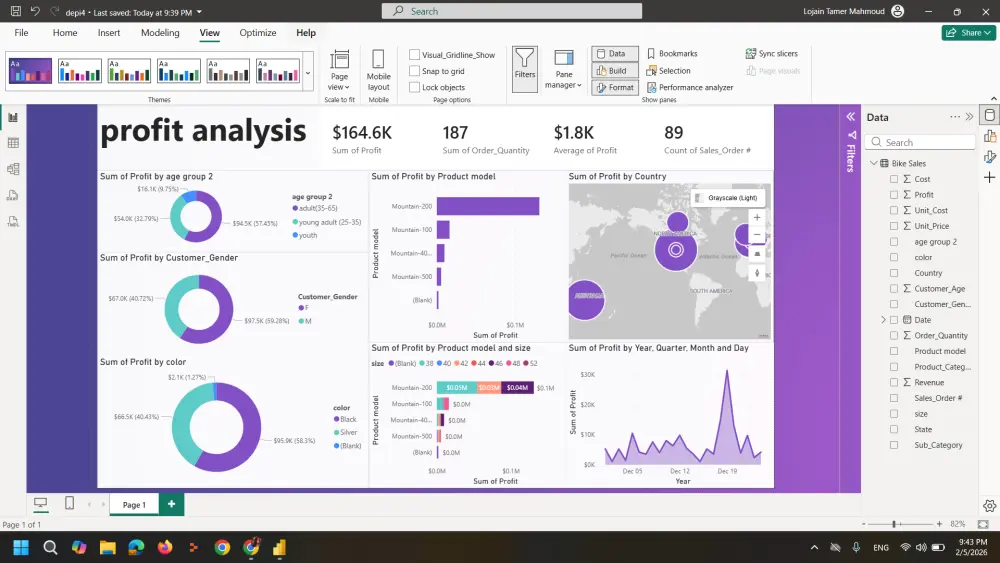
Task: Click the Data pane Search field
Action: coord(920,142)
